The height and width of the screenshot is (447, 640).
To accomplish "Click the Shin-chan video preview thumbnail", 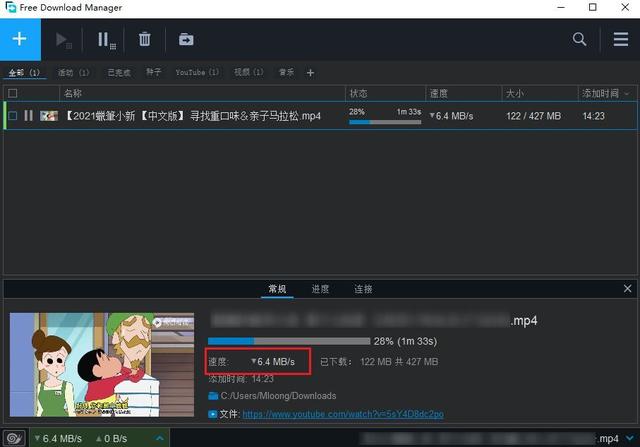I will click(x=102, y=365).
